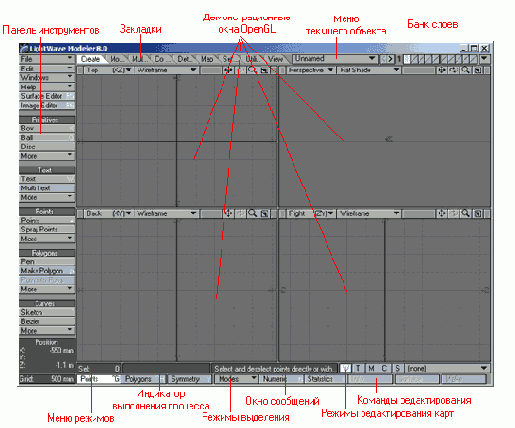Switch to Polygons selection mode

point(143,379)
